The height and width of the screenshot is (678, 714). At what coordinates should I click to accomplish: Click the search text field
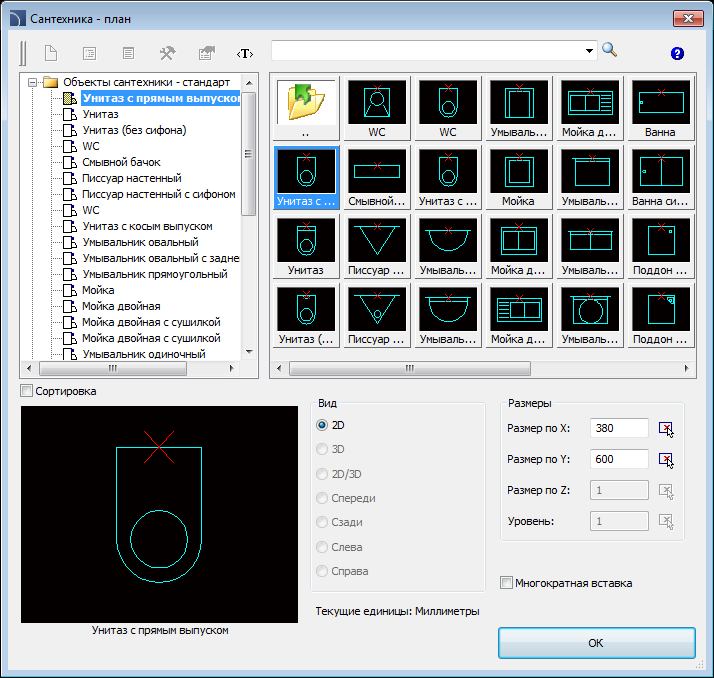(427, 51)
